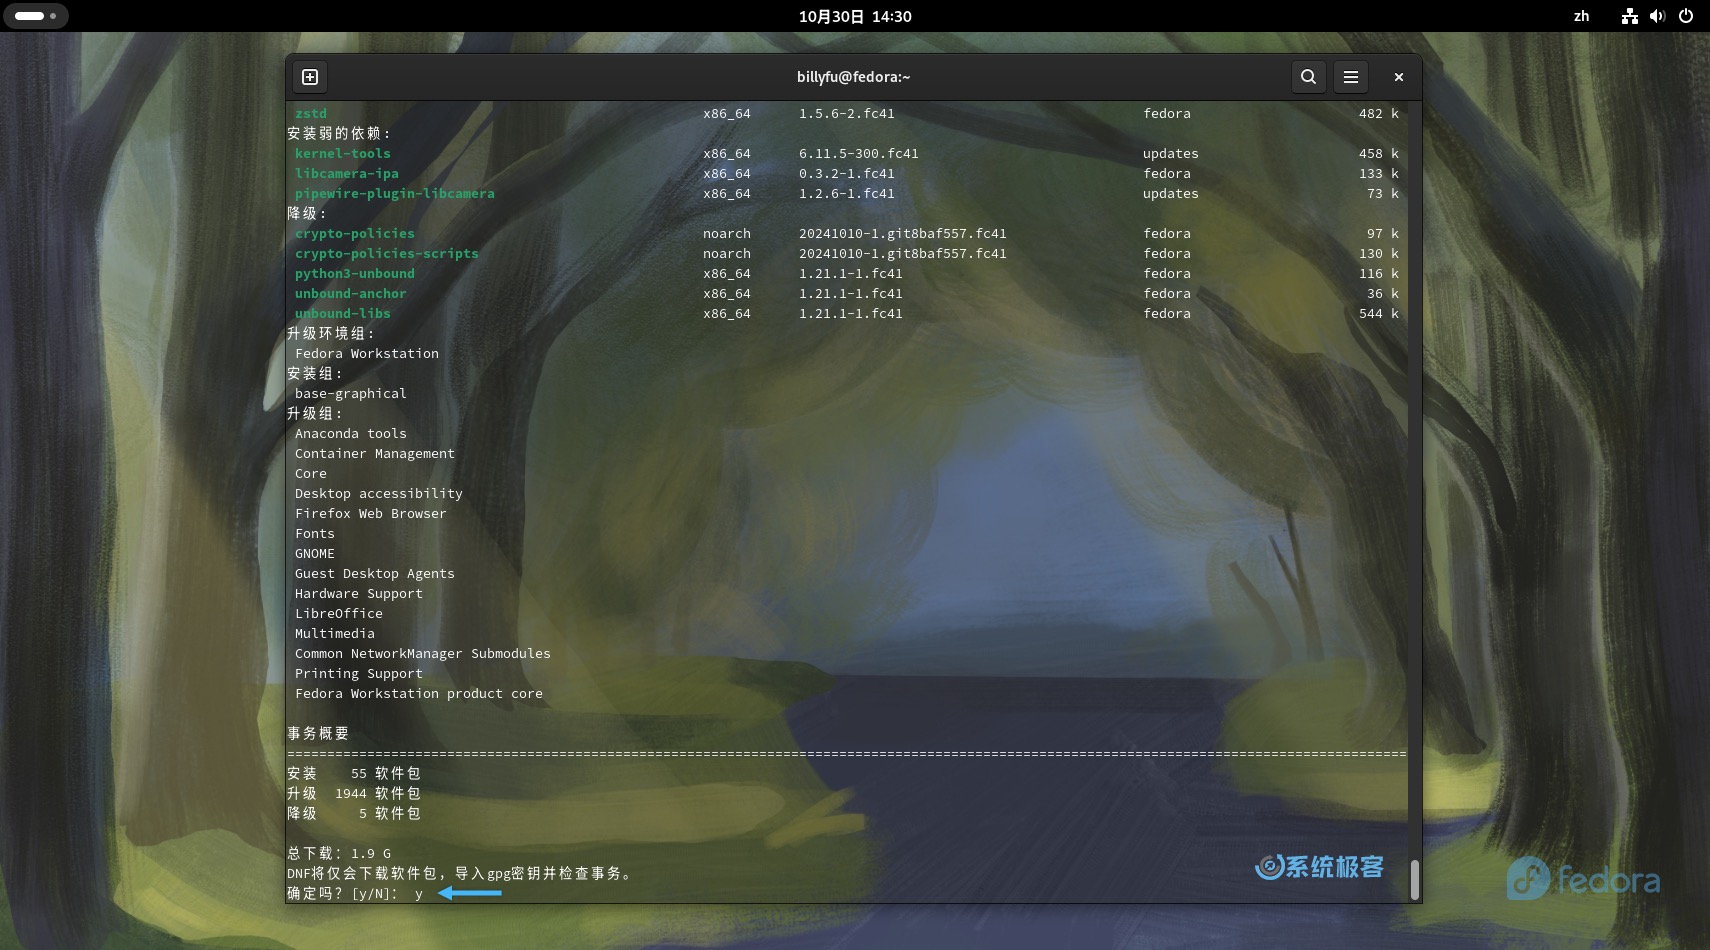1710x950 pixels.
Task: Click the Guest Desktop Agents line
Action: 375,573
